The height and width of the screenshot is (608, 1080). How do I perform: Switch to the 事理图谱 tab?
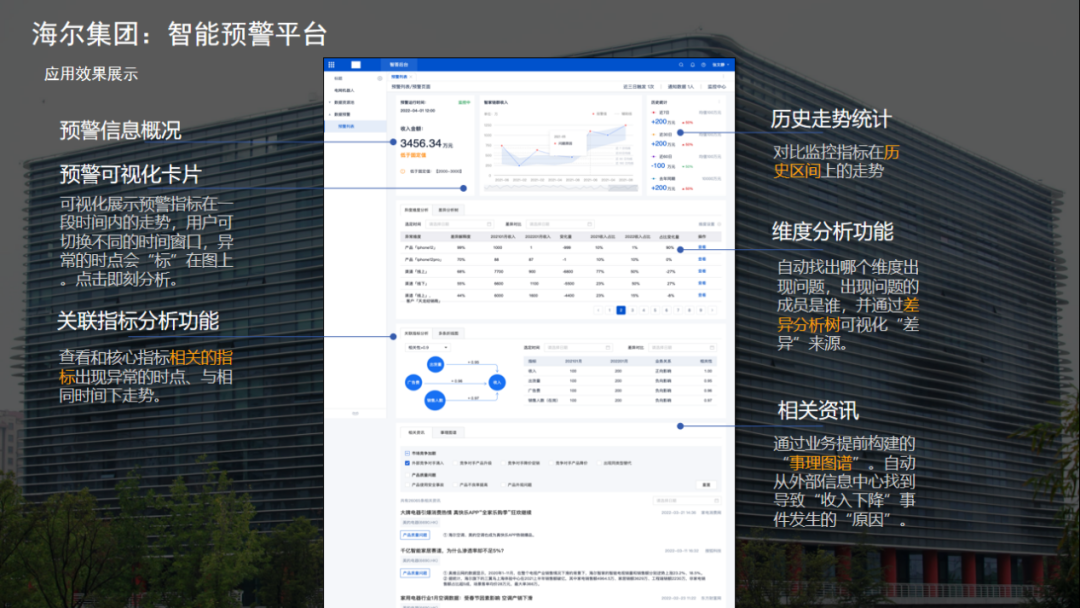click(448, 432)
